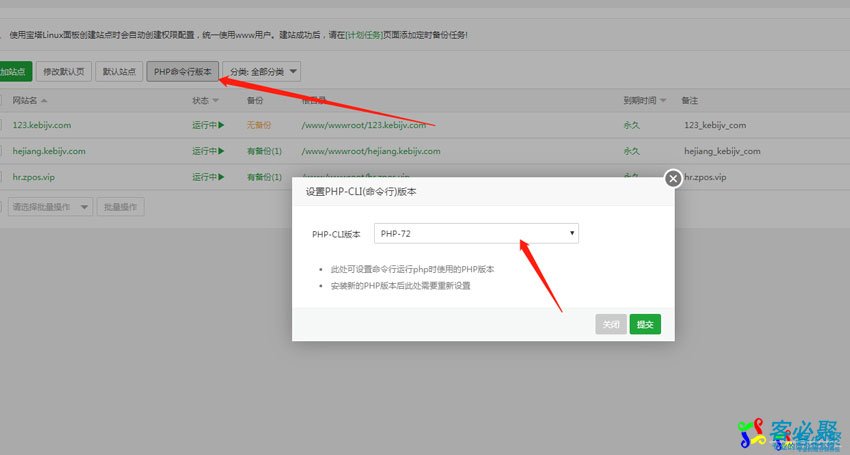Screen dimensions: 850x455
Task: Click the sort arrow beside 到期时间 header
Action: [x=664, y=101]
